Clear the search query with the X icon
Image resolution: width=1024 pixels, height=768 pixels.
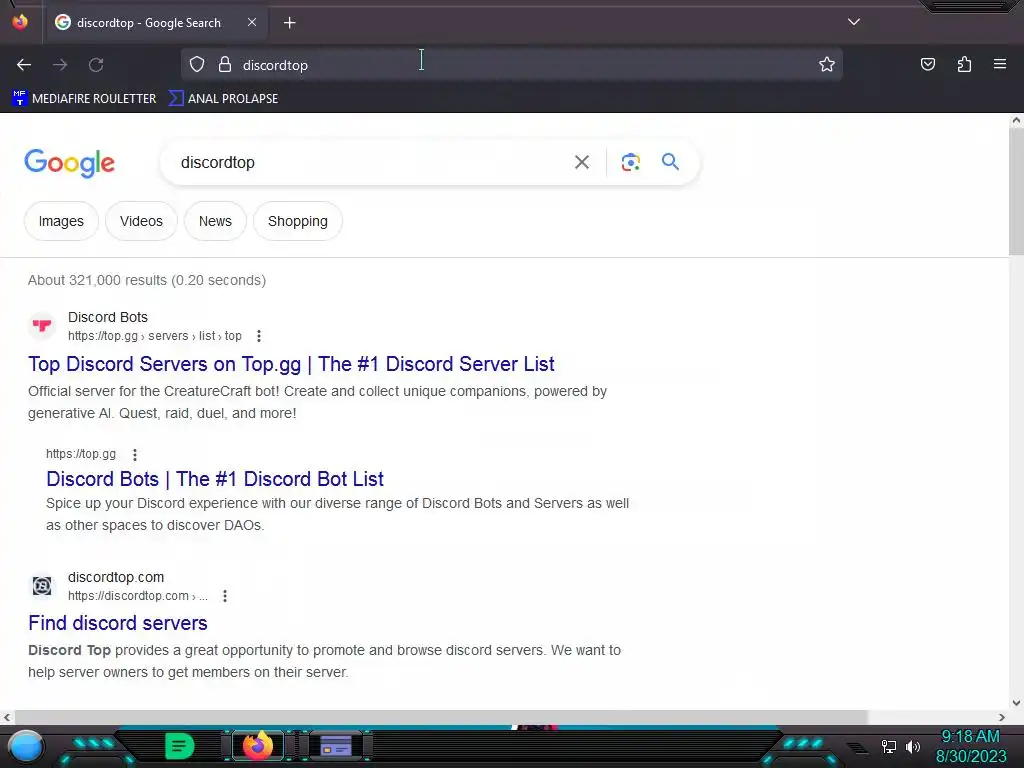point(581,163)
